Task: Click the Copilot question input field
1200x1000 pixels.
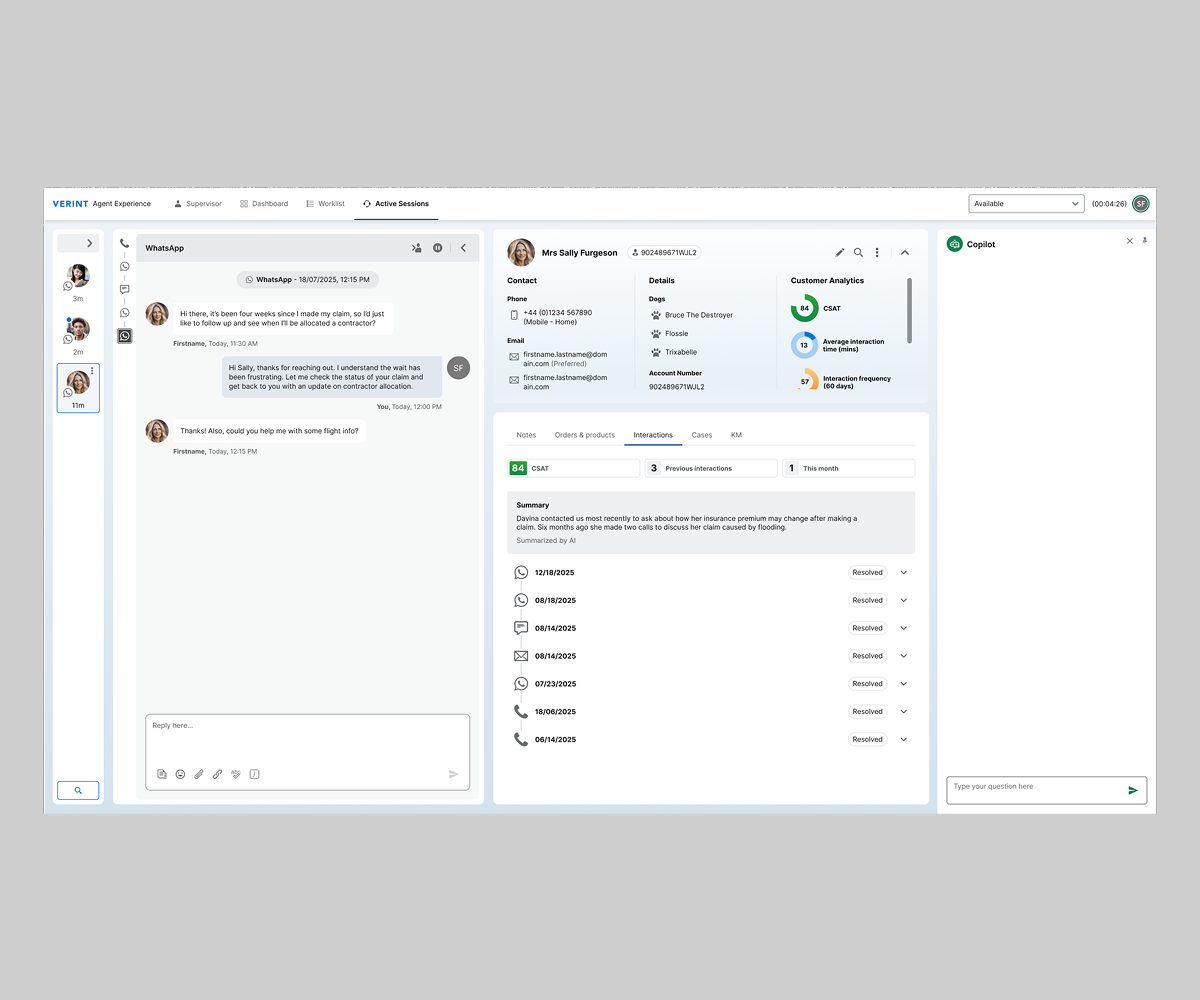Action: [1035, 789]
